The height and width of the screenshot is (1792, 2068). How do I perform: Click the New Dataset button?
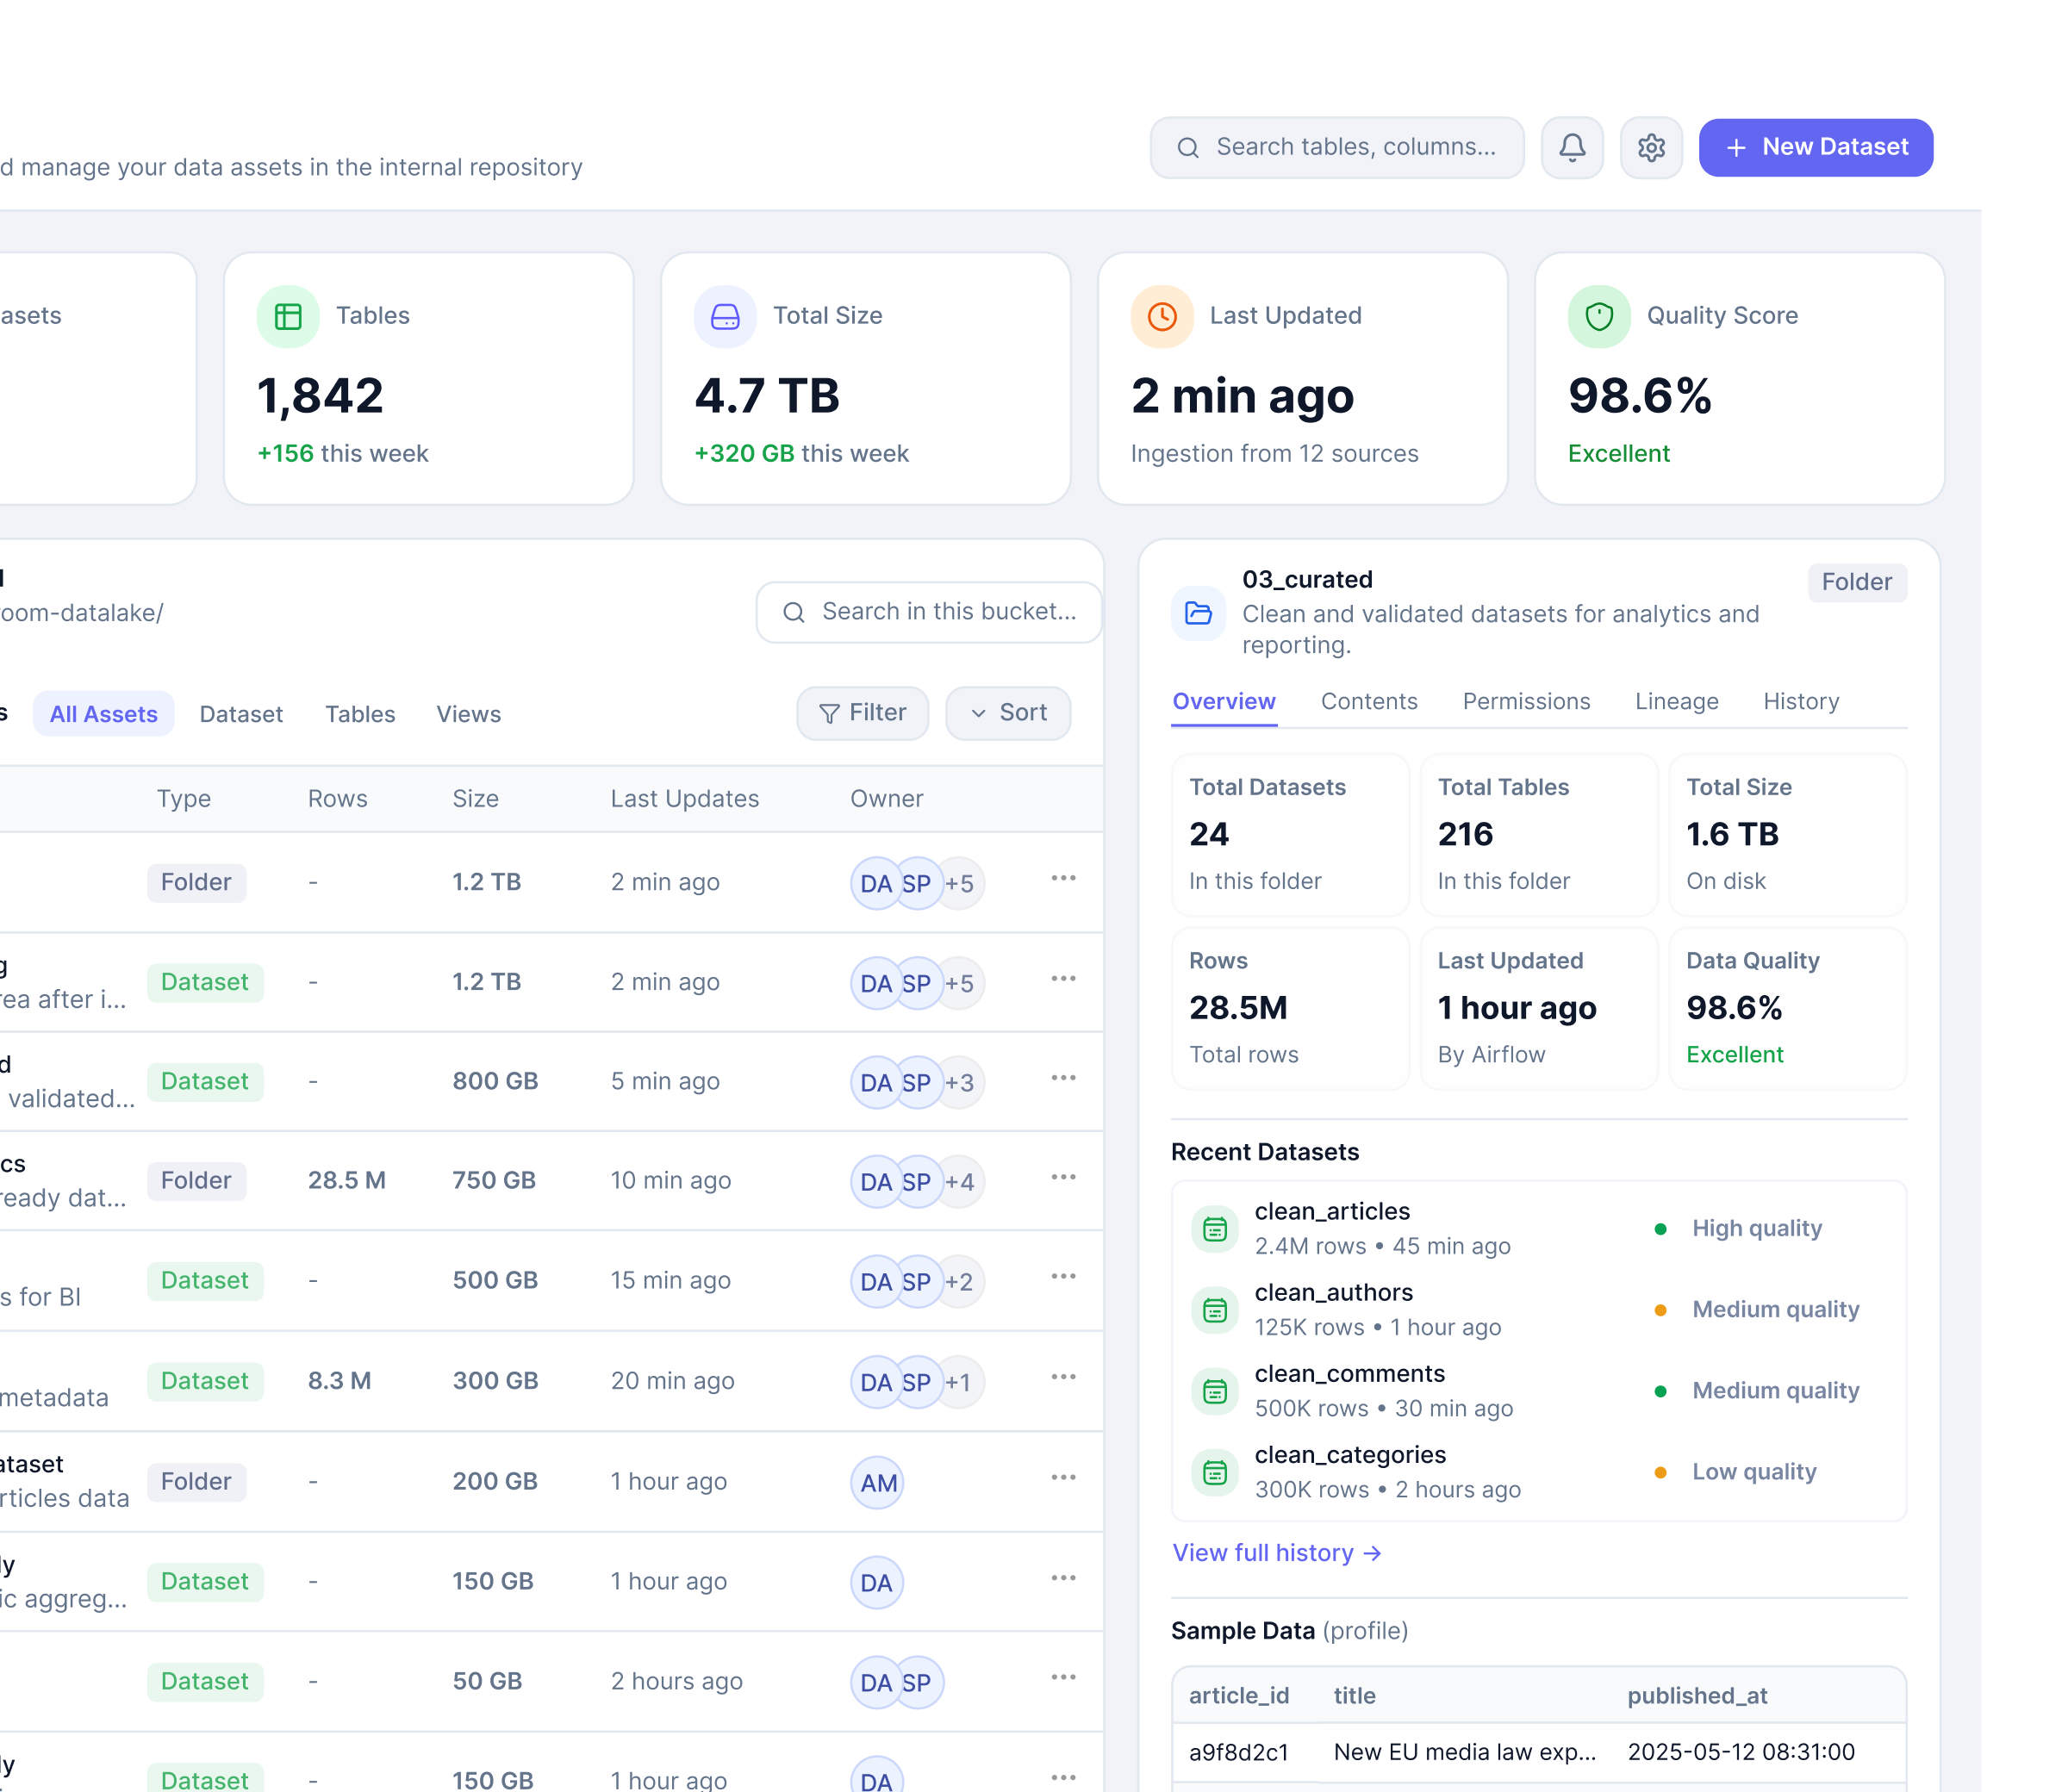point(1815,148)
